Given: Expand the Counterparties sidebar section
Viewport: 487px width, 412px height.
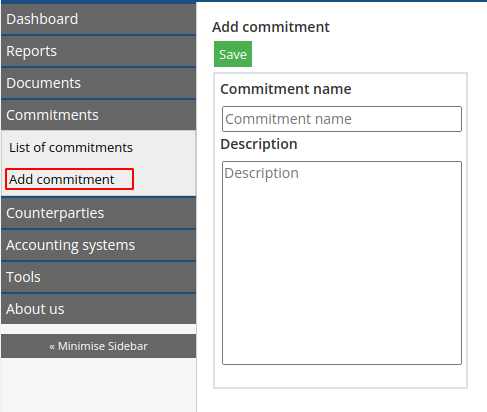Looking at the screenshot, I should tap(98, 213).
